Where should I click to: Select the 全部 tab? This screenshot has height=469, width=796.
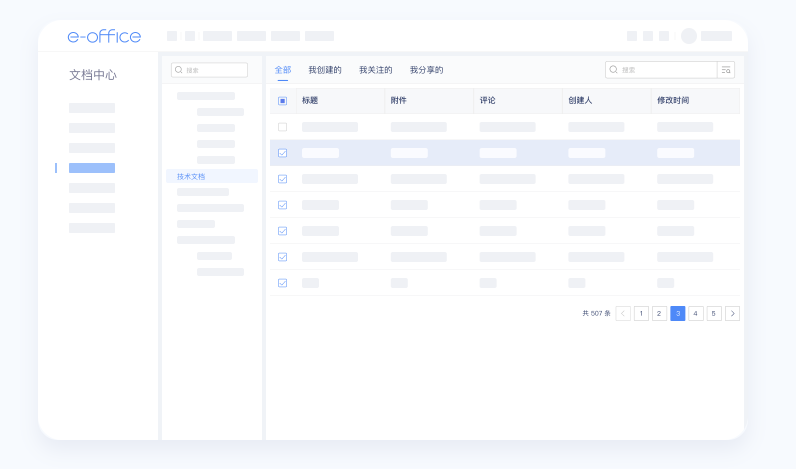283,70
